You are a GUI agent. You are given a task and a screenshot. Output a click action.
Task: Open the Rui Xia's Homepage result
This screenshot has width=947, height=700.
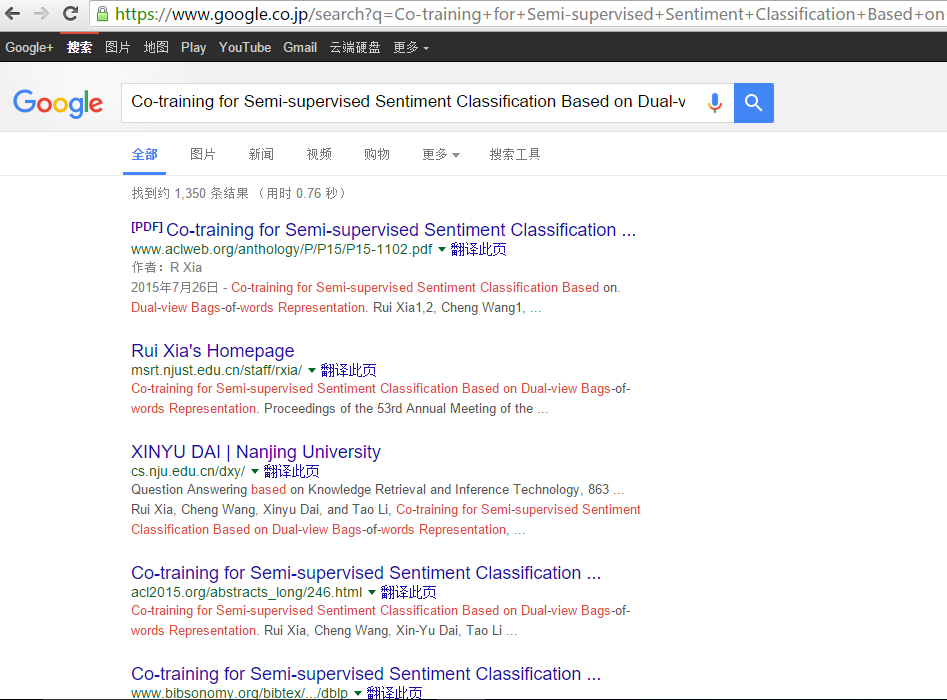click(x=213, y=351)
